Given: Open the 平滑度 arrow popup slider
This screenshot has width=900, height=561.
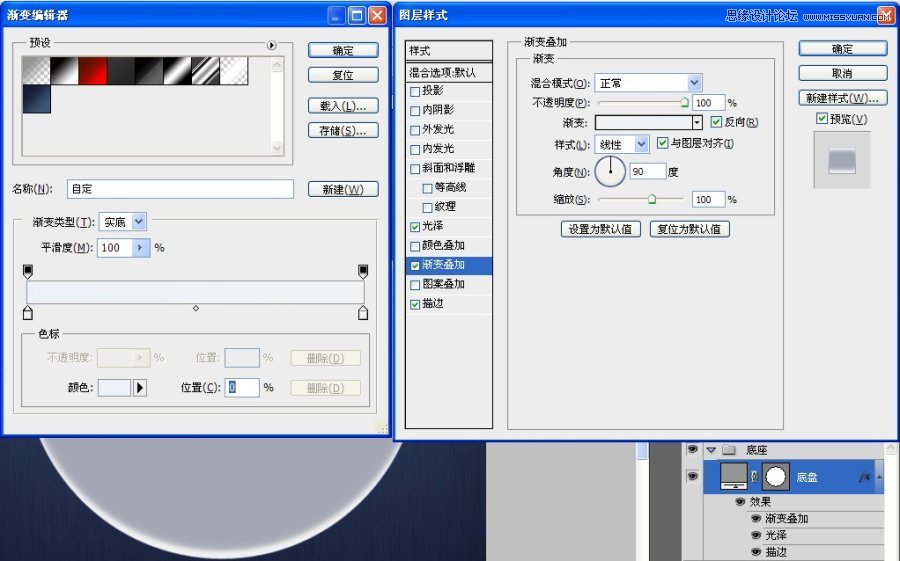Looking at the screenshot, I should tap(140, 247).
